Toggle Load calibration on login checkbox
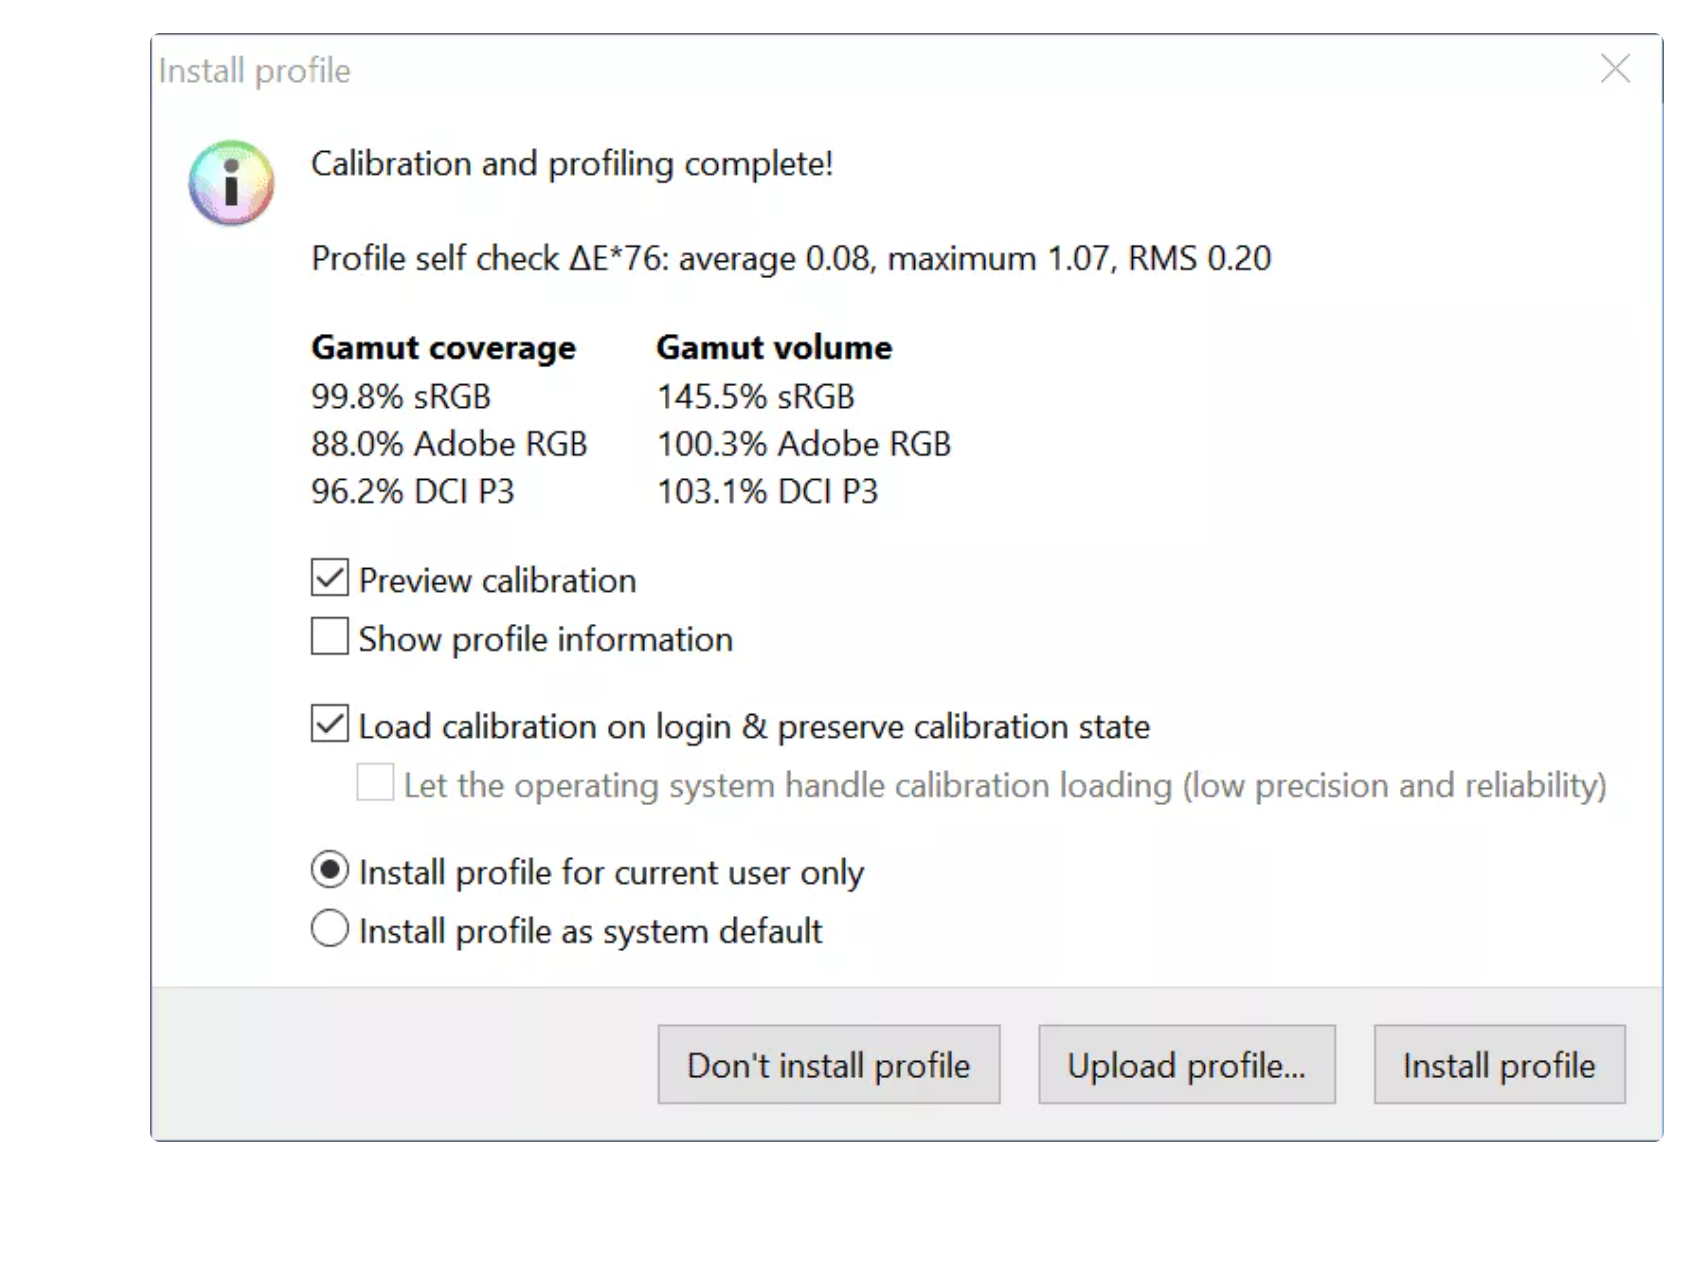1698x1272 pixels. click(x=330, y=724)
